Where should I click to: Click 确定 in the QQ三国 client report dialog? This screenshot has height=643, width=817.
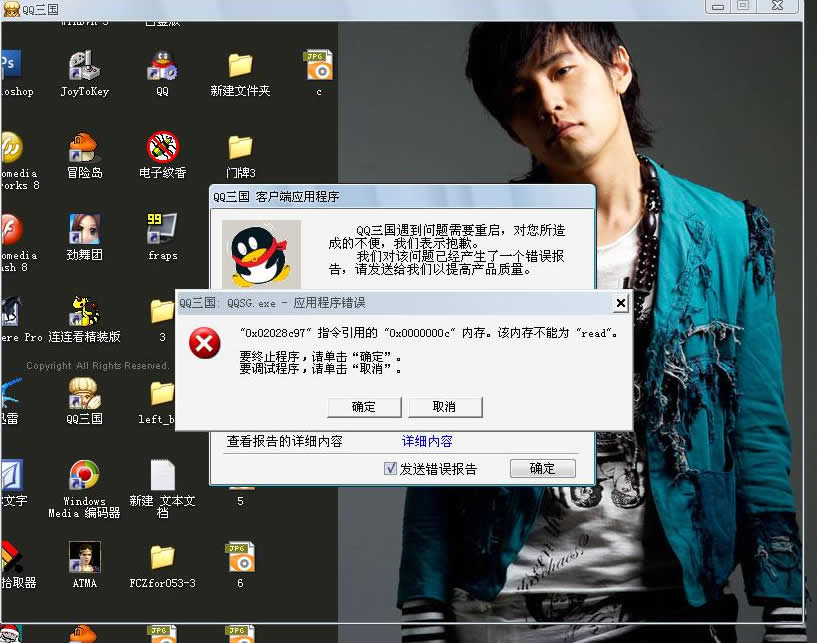pyautogui.click(x=542, y=468)
